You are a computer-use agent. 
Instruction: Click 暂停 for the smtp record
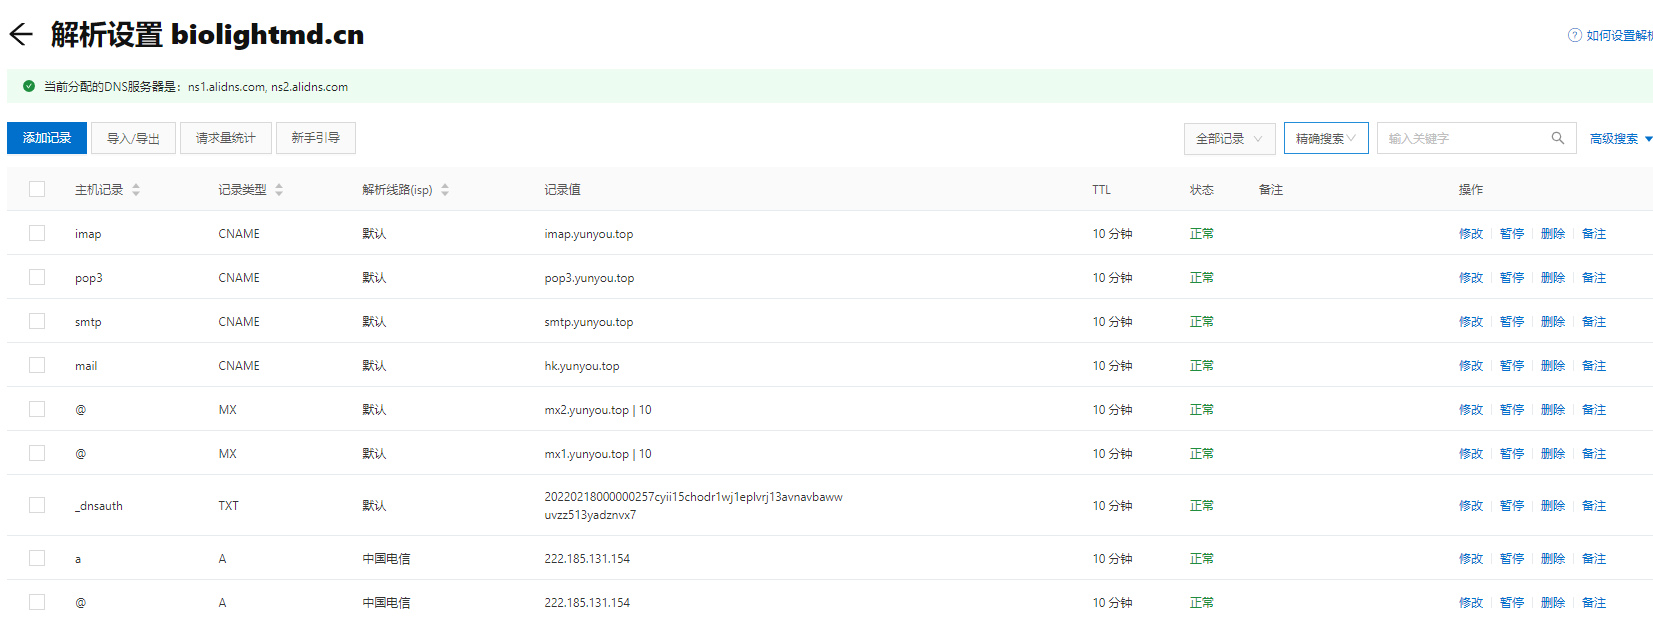1511,322
